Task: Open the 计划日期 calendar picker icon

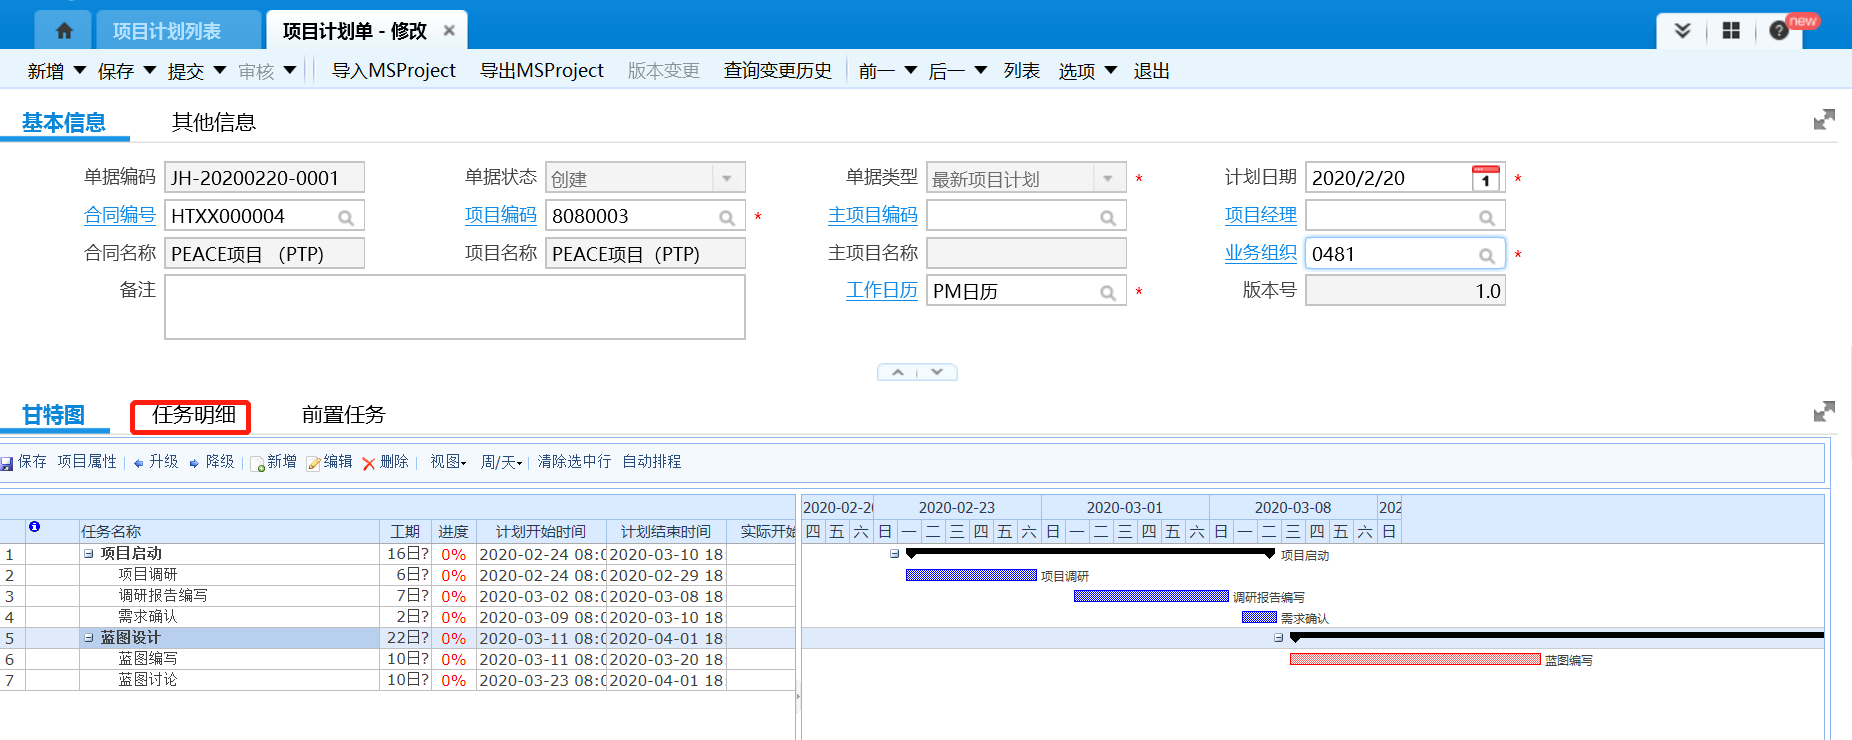Action: coord(1486,178)
